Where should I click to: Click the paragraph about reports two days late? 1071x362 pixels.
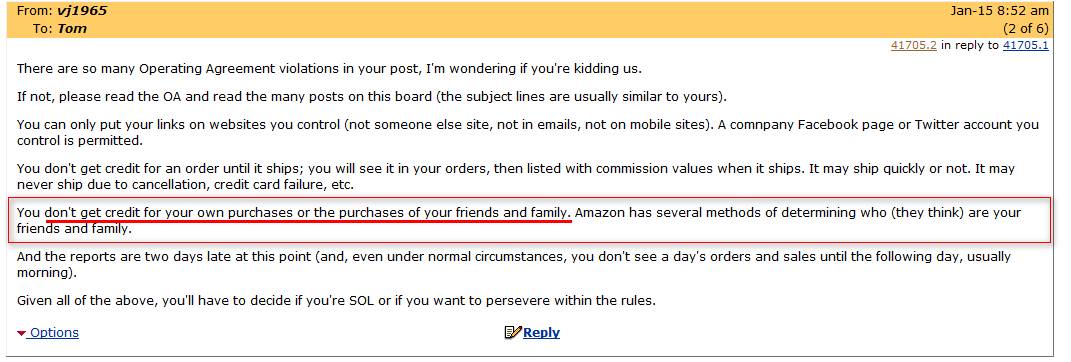[x=514, y=264]
